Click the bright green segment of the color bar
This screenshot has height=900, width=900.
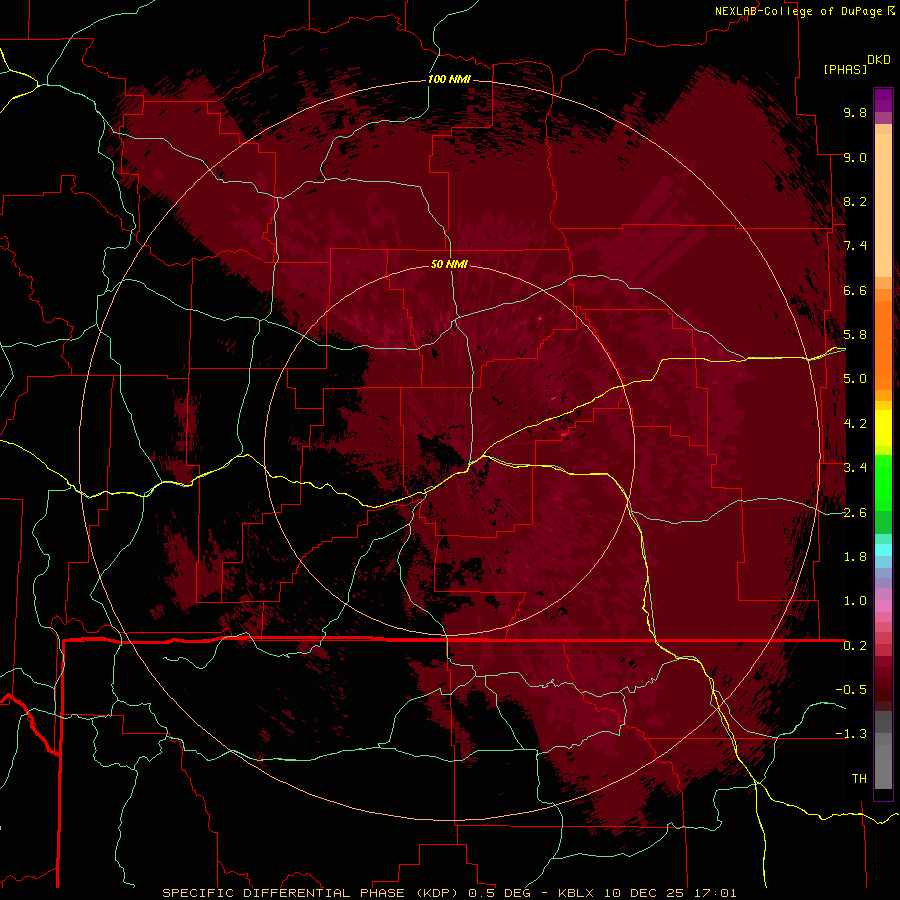pos(883,482)
